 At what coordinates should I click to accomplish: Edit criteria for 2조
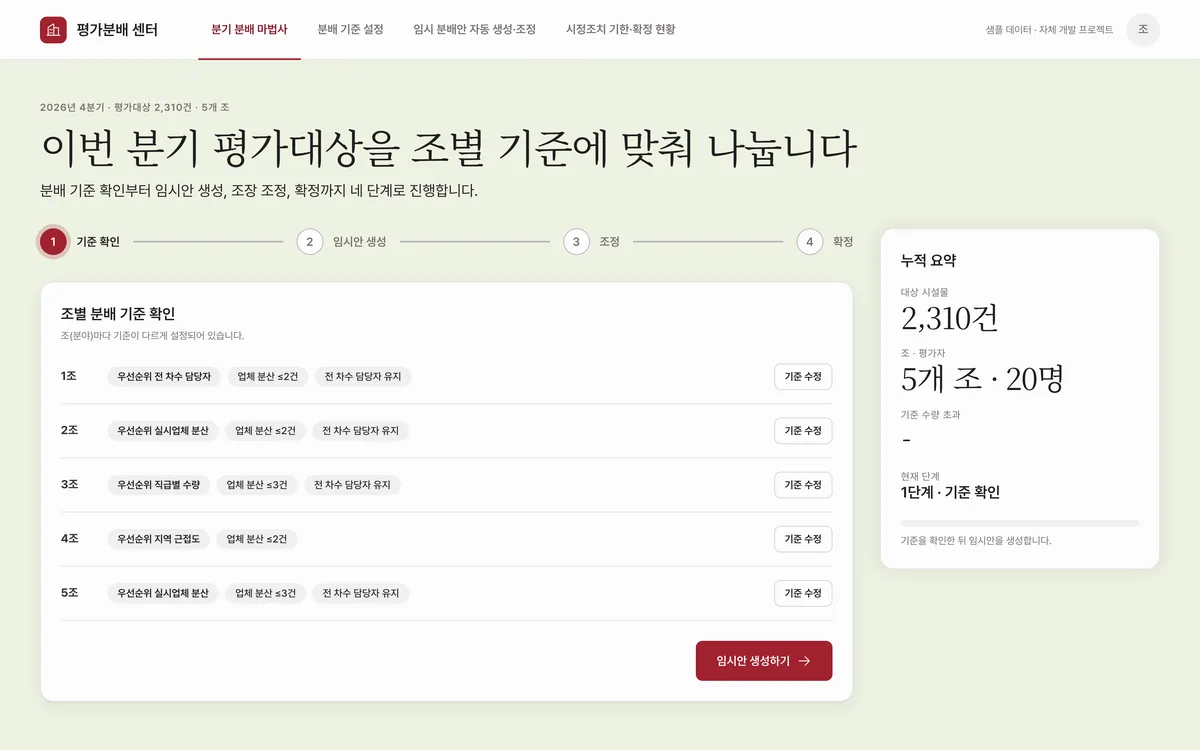click(x=803, y=431)
